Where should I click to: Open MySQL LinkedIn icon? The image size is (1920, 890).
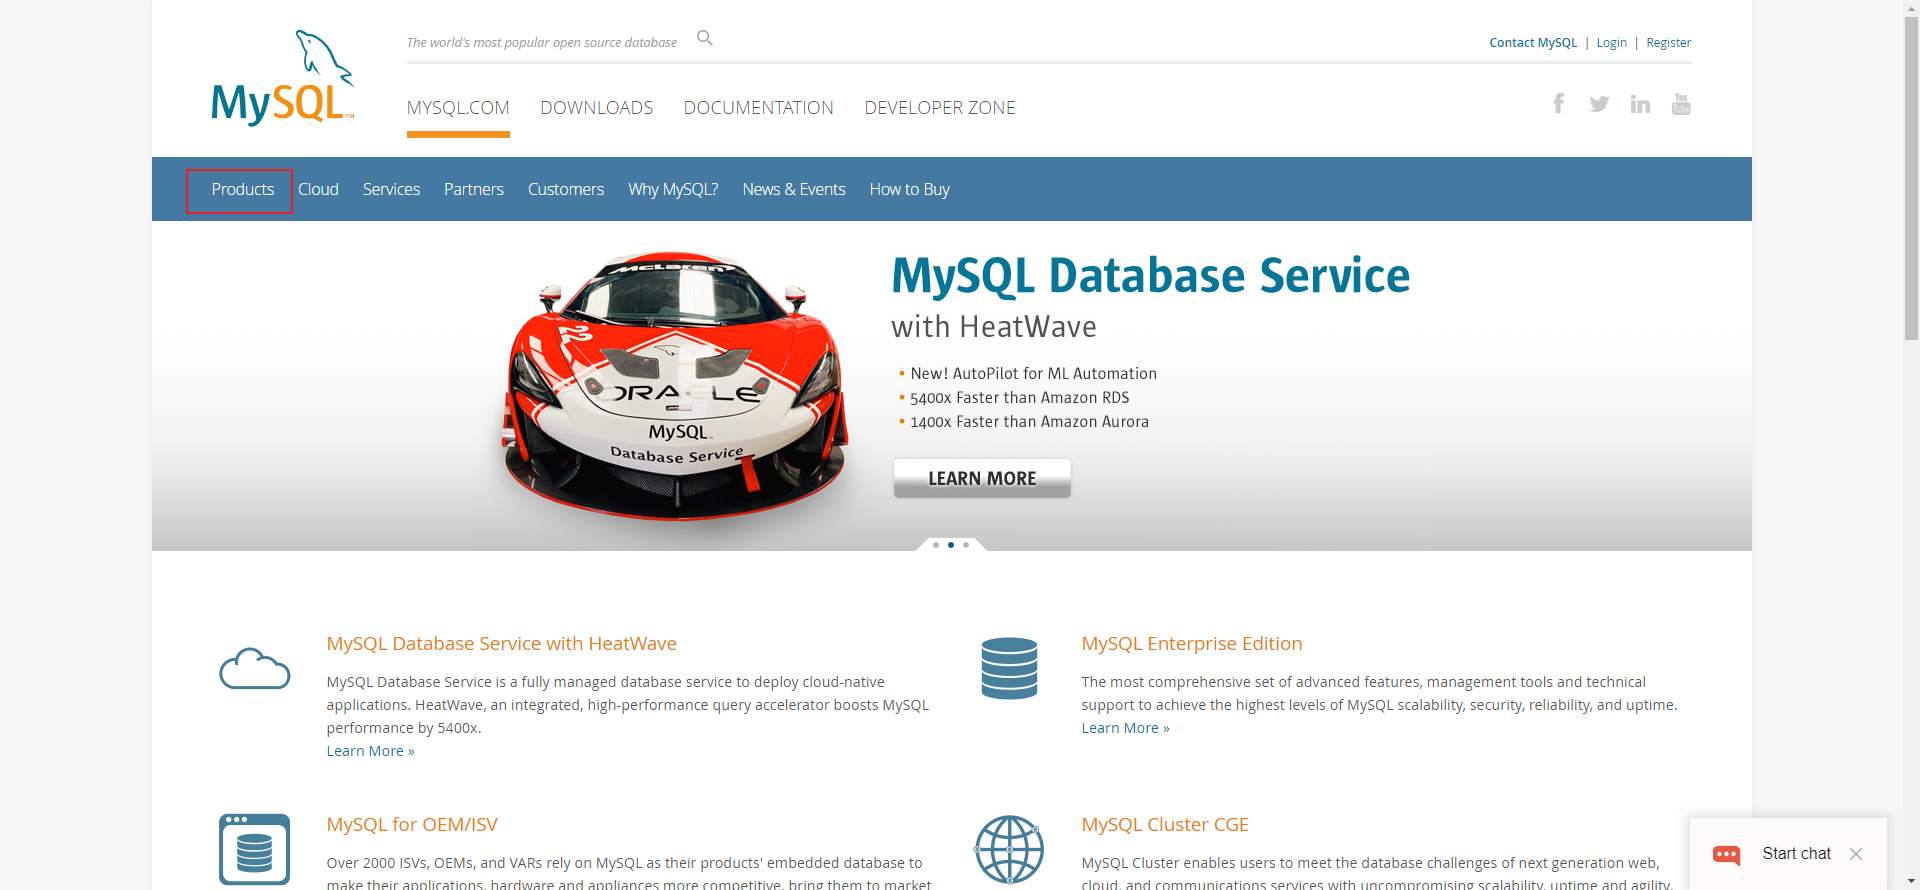1640,104
